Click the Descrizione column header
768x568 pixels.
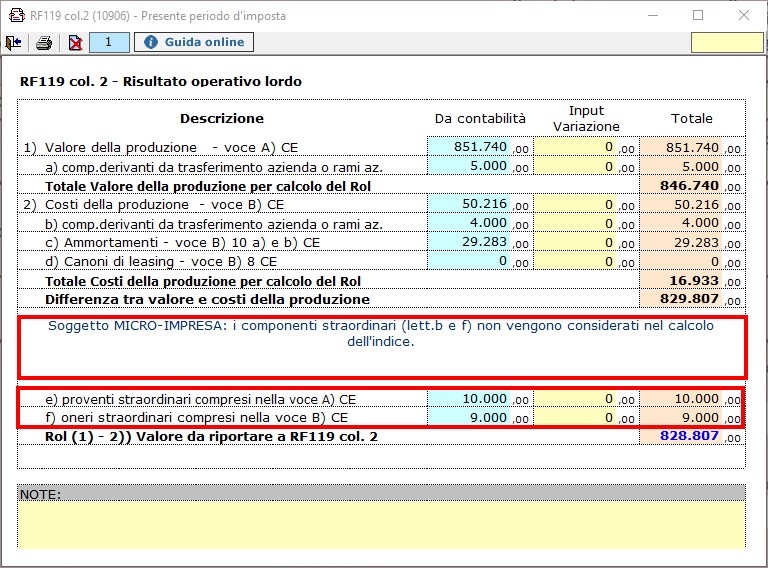[x=222, y=118]
